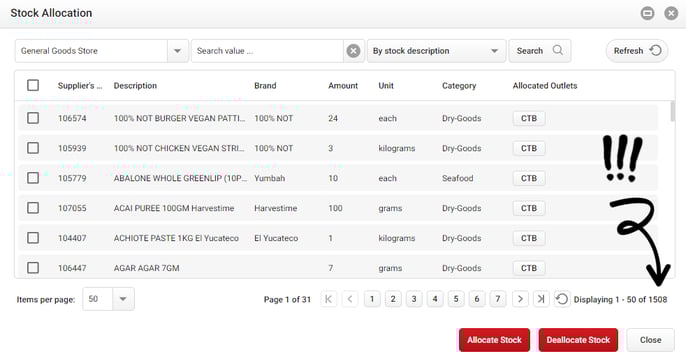Clear the search value field
This screenshot has width=686, height=363.
tap(354, 51)
